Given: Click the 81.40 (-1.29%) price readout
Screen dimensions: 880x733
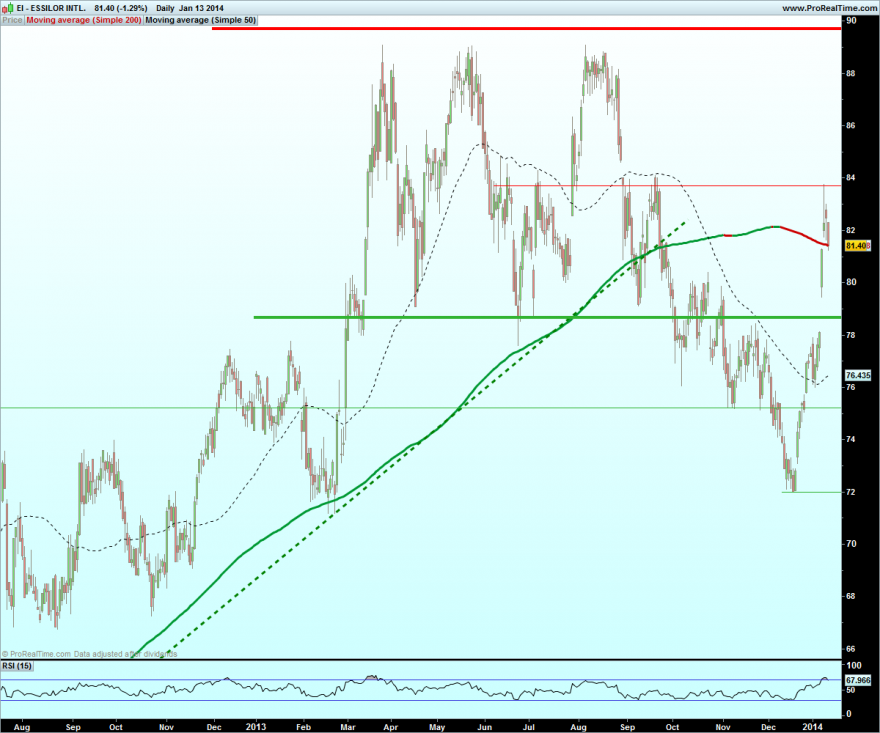Looking at the screenshot, I should point(121,8).
